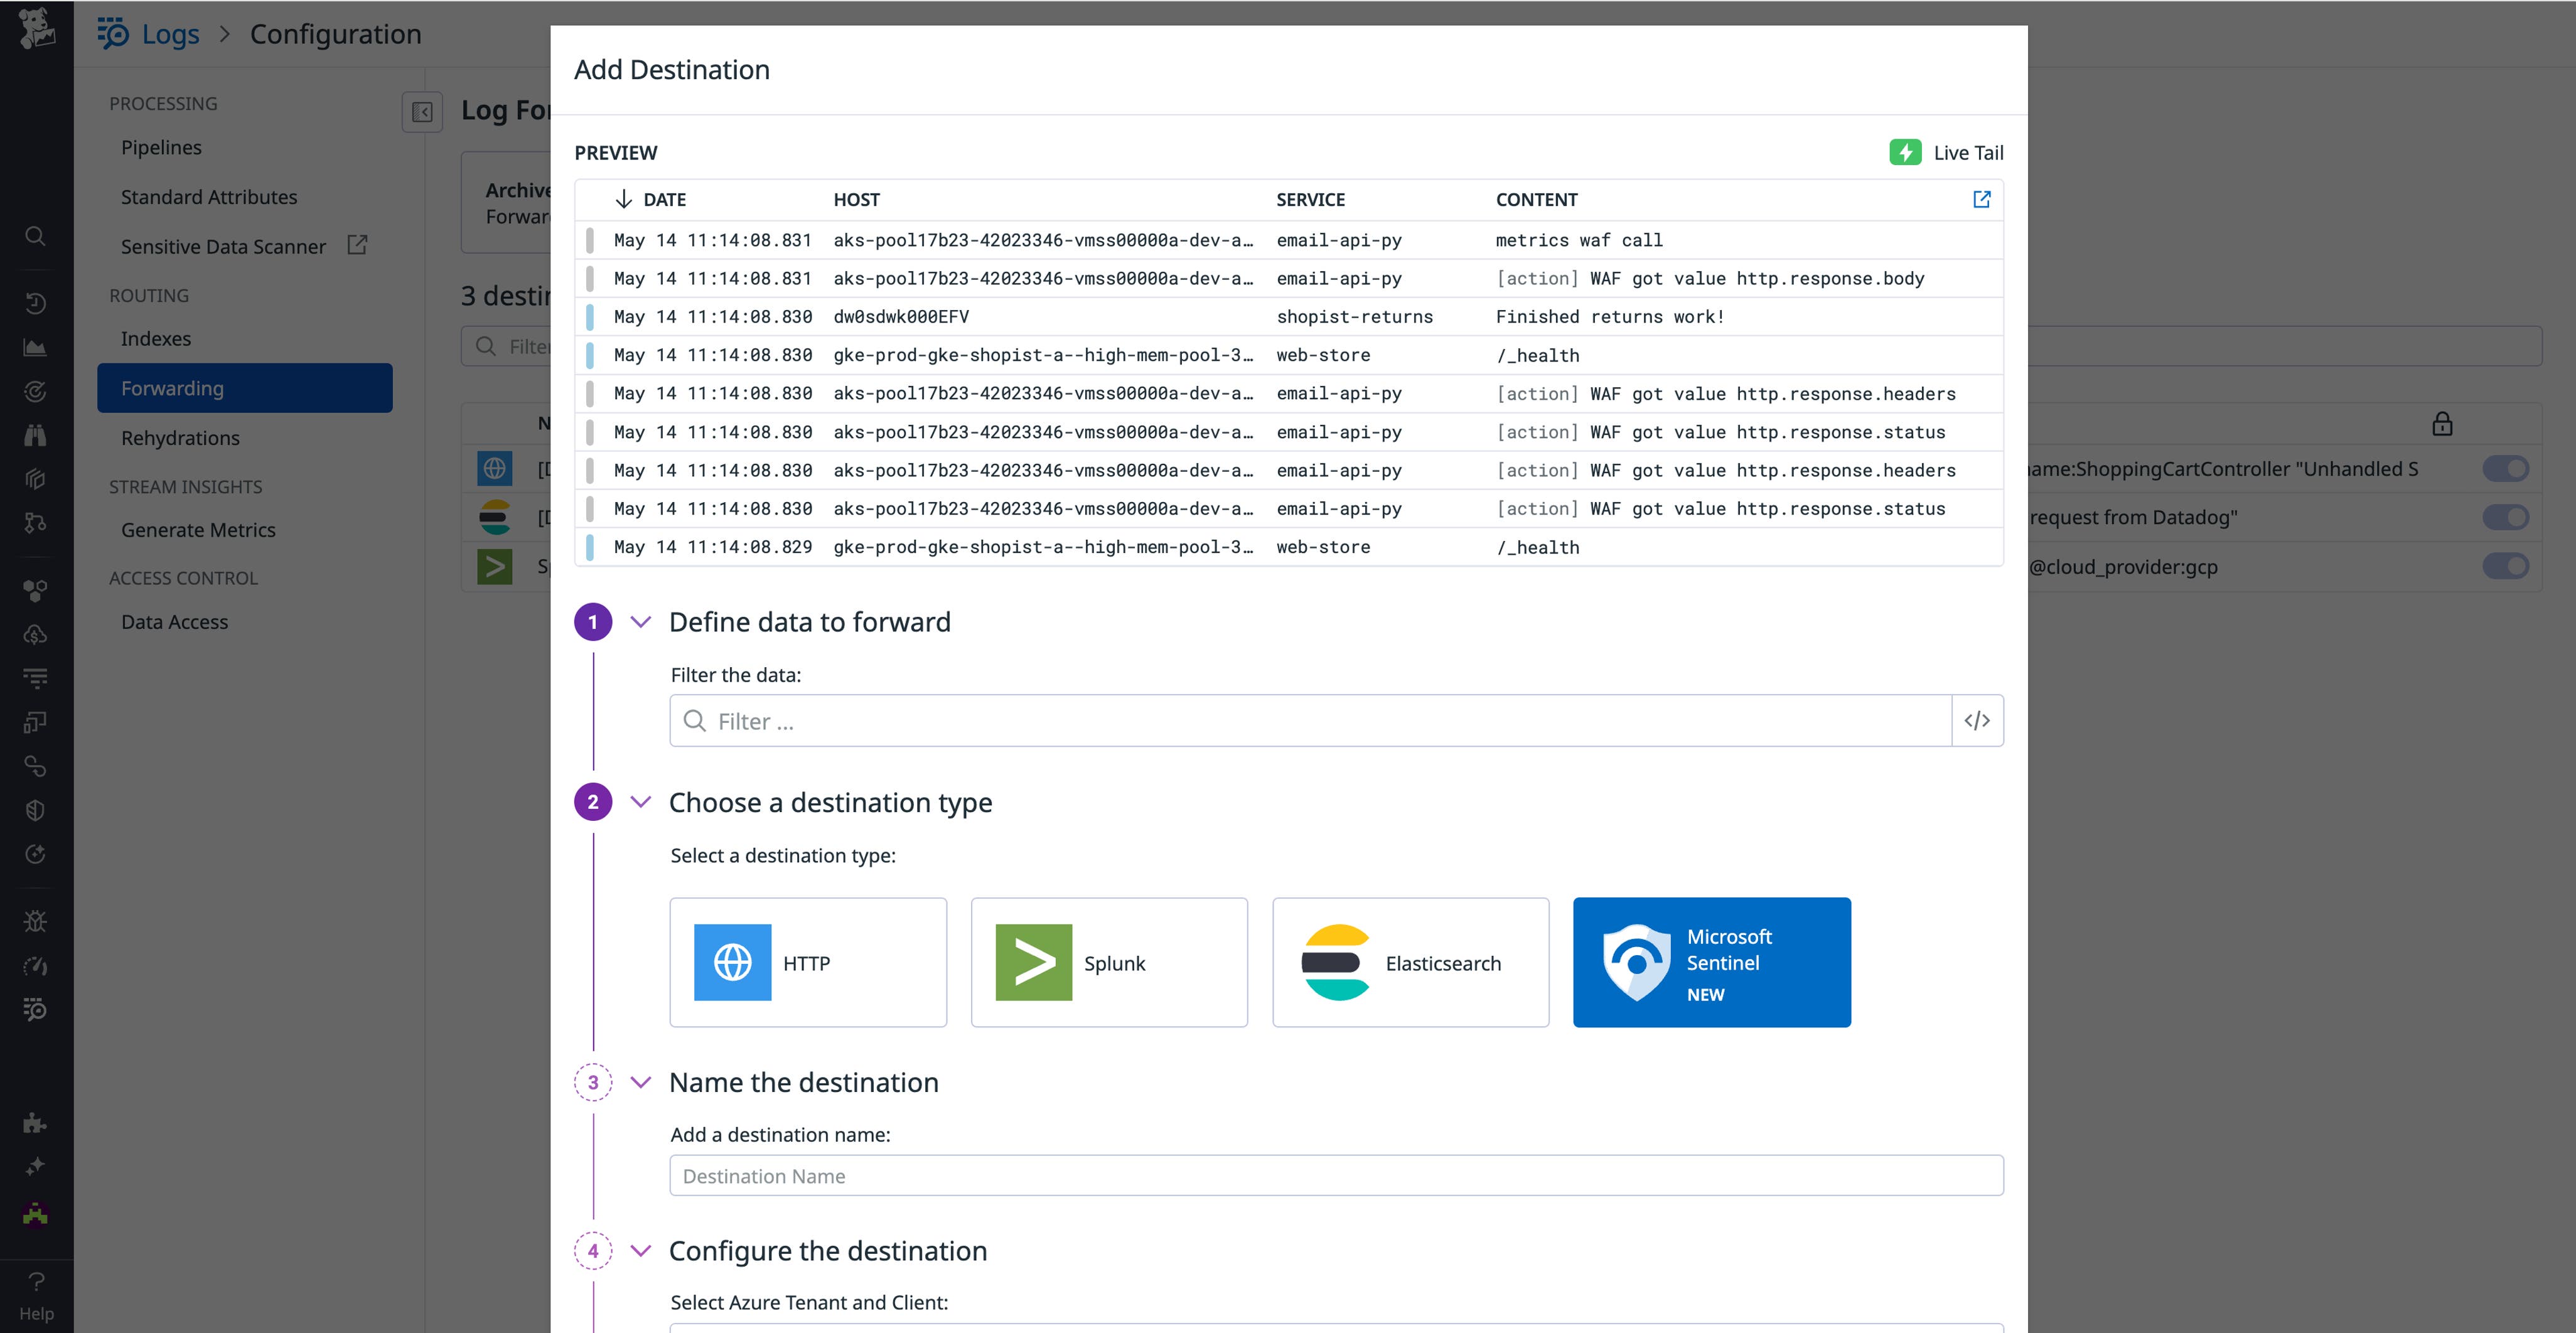Image resolution: width=2576 pixels, height=1333 pixels.
Task: Open Sensitive Data Scanner external link icon
Action: click(x=357, y=245)
